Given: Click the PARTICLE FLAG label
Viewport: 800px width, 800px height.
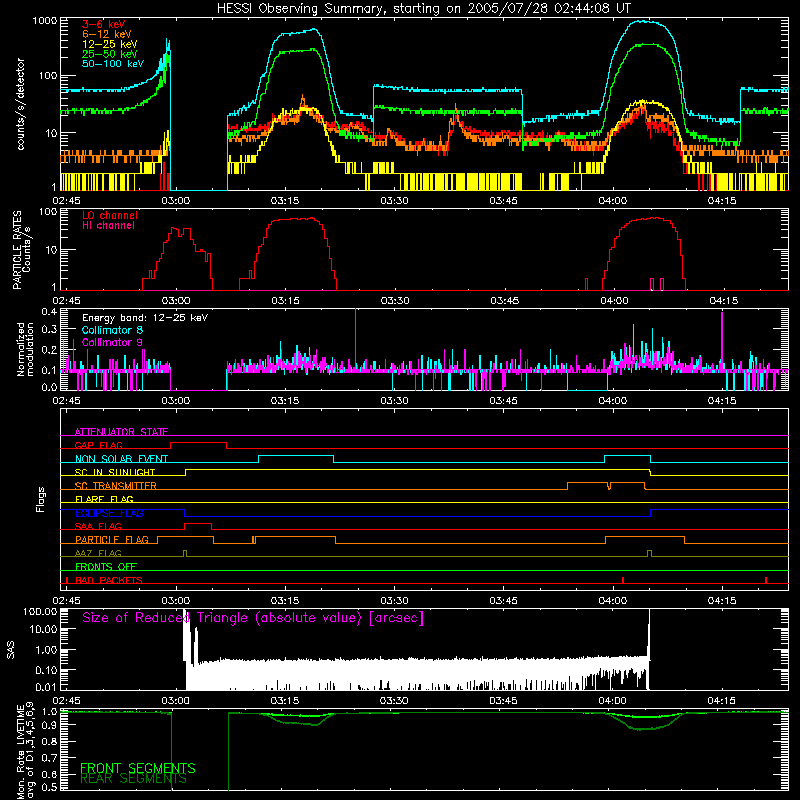Looking at the screenshot, I should pos(112,540).
